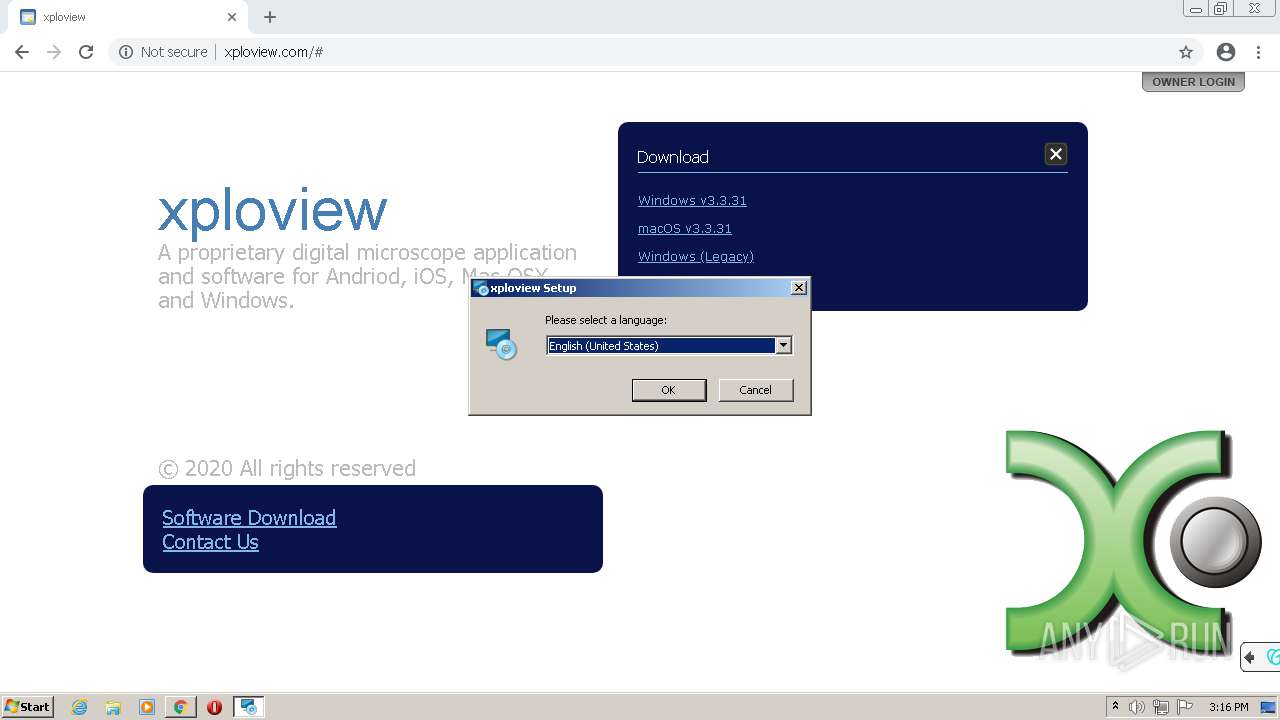Select the xploview browser tab
This screenshot has height=720, width=1280.
(x=127, y=17)
